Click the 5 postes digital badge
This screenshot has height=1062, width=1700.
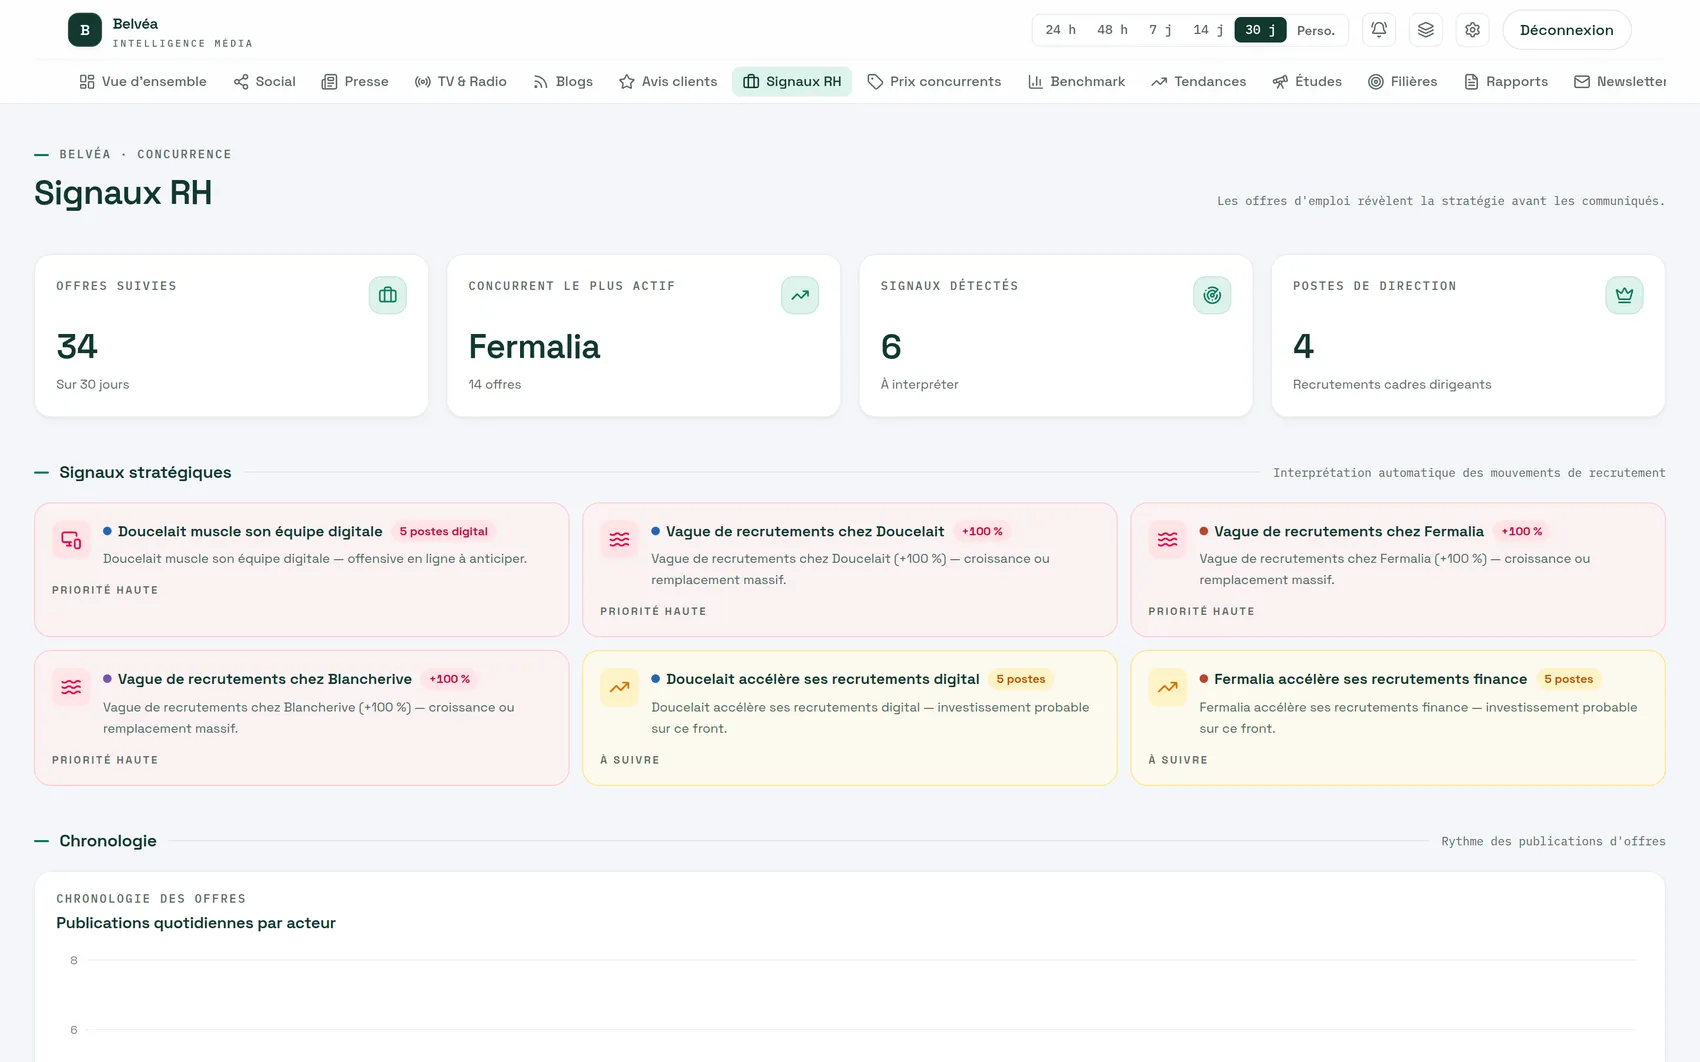coord(444,532)
